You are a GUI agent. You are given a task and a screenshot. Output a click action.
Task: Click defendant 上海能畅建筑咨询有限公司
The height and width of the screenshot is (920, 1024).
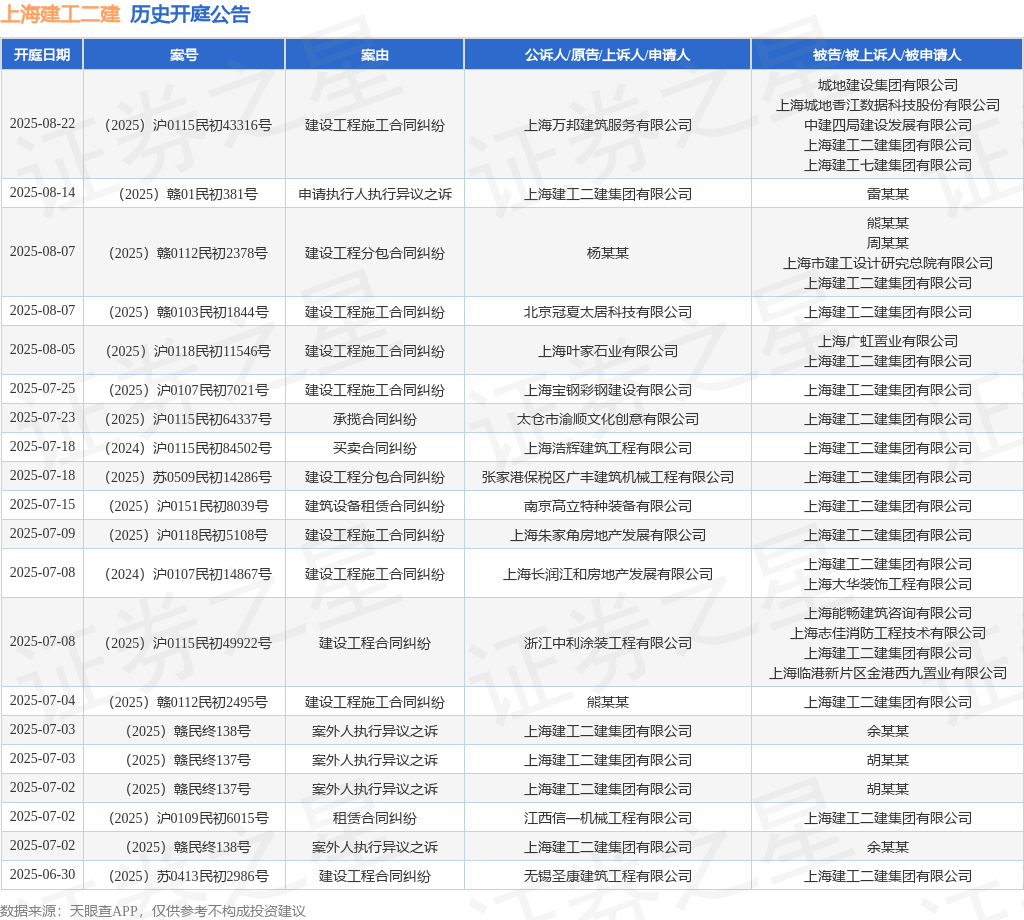[888, 613]
